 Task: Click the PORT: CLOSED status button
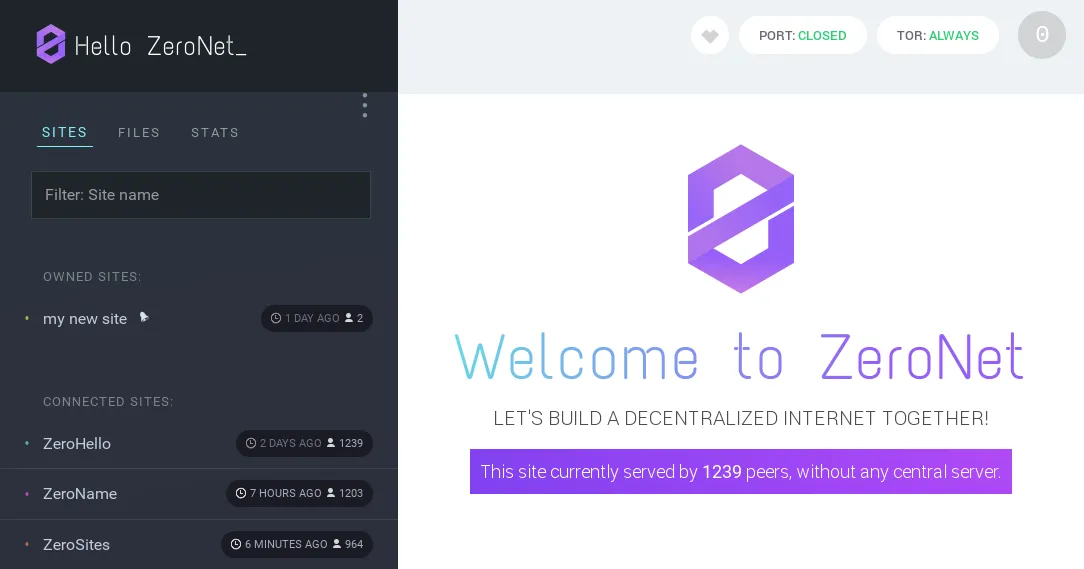click(x=803, y=35)
